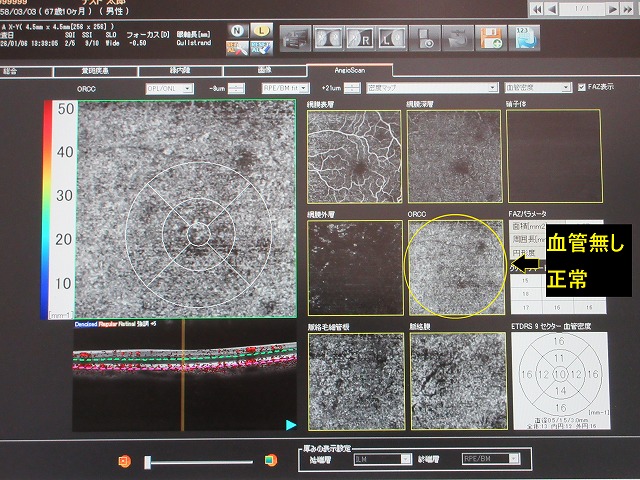640x480 pixels.
Task: Switch to the 緑内障 tab
Action: pos(180,72)
